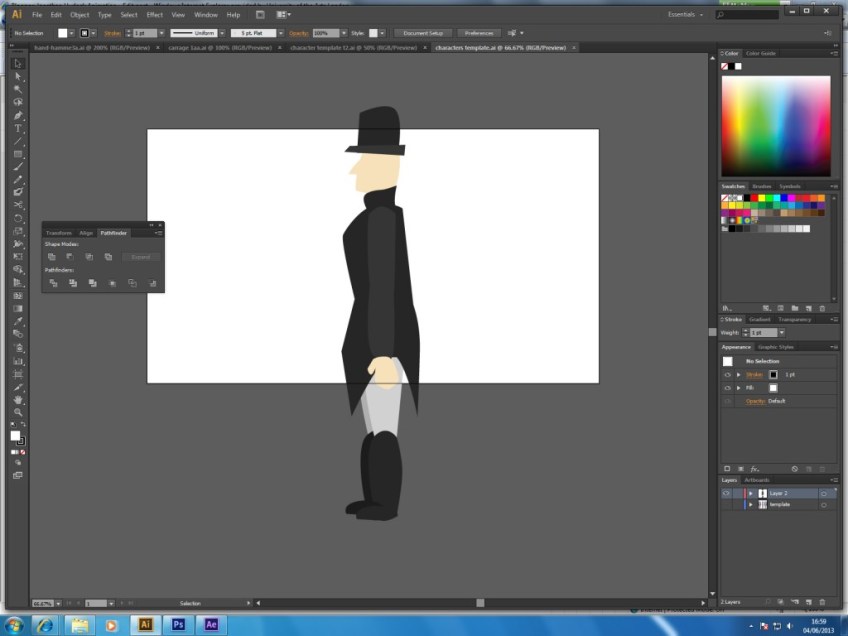The width and height of the screenshot is (848, 636).
Task: Click the Unite shape mode icon in Pathfinder
Action: [53, 257]
